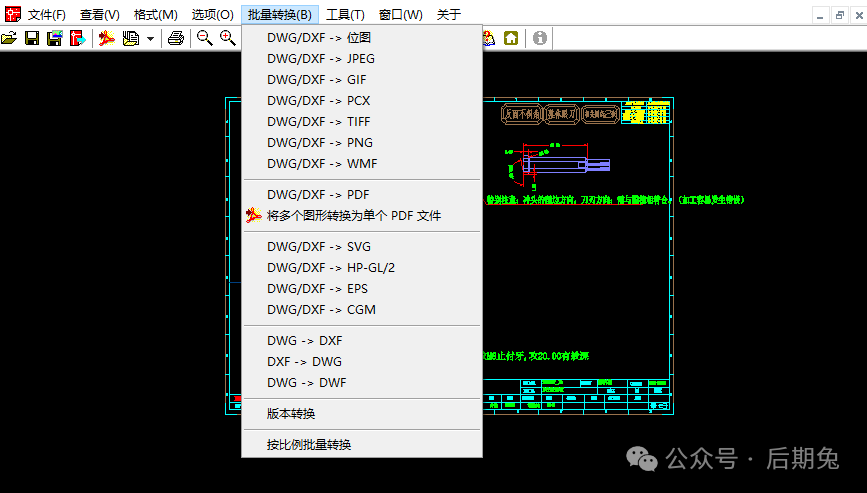
Task: Open the 格式(M) menu
Action: tap(156, 15)
